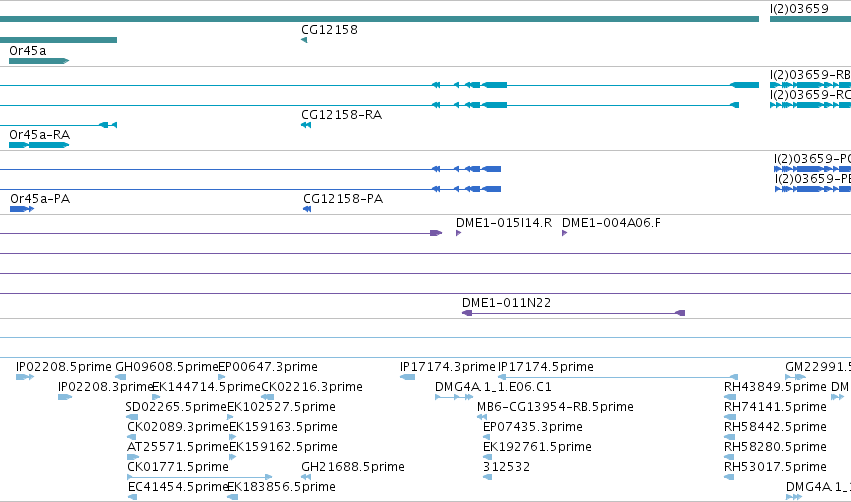Screen dimensions: 851x502
Task: Select EST IP02208.5prime label
Action: 63,367
